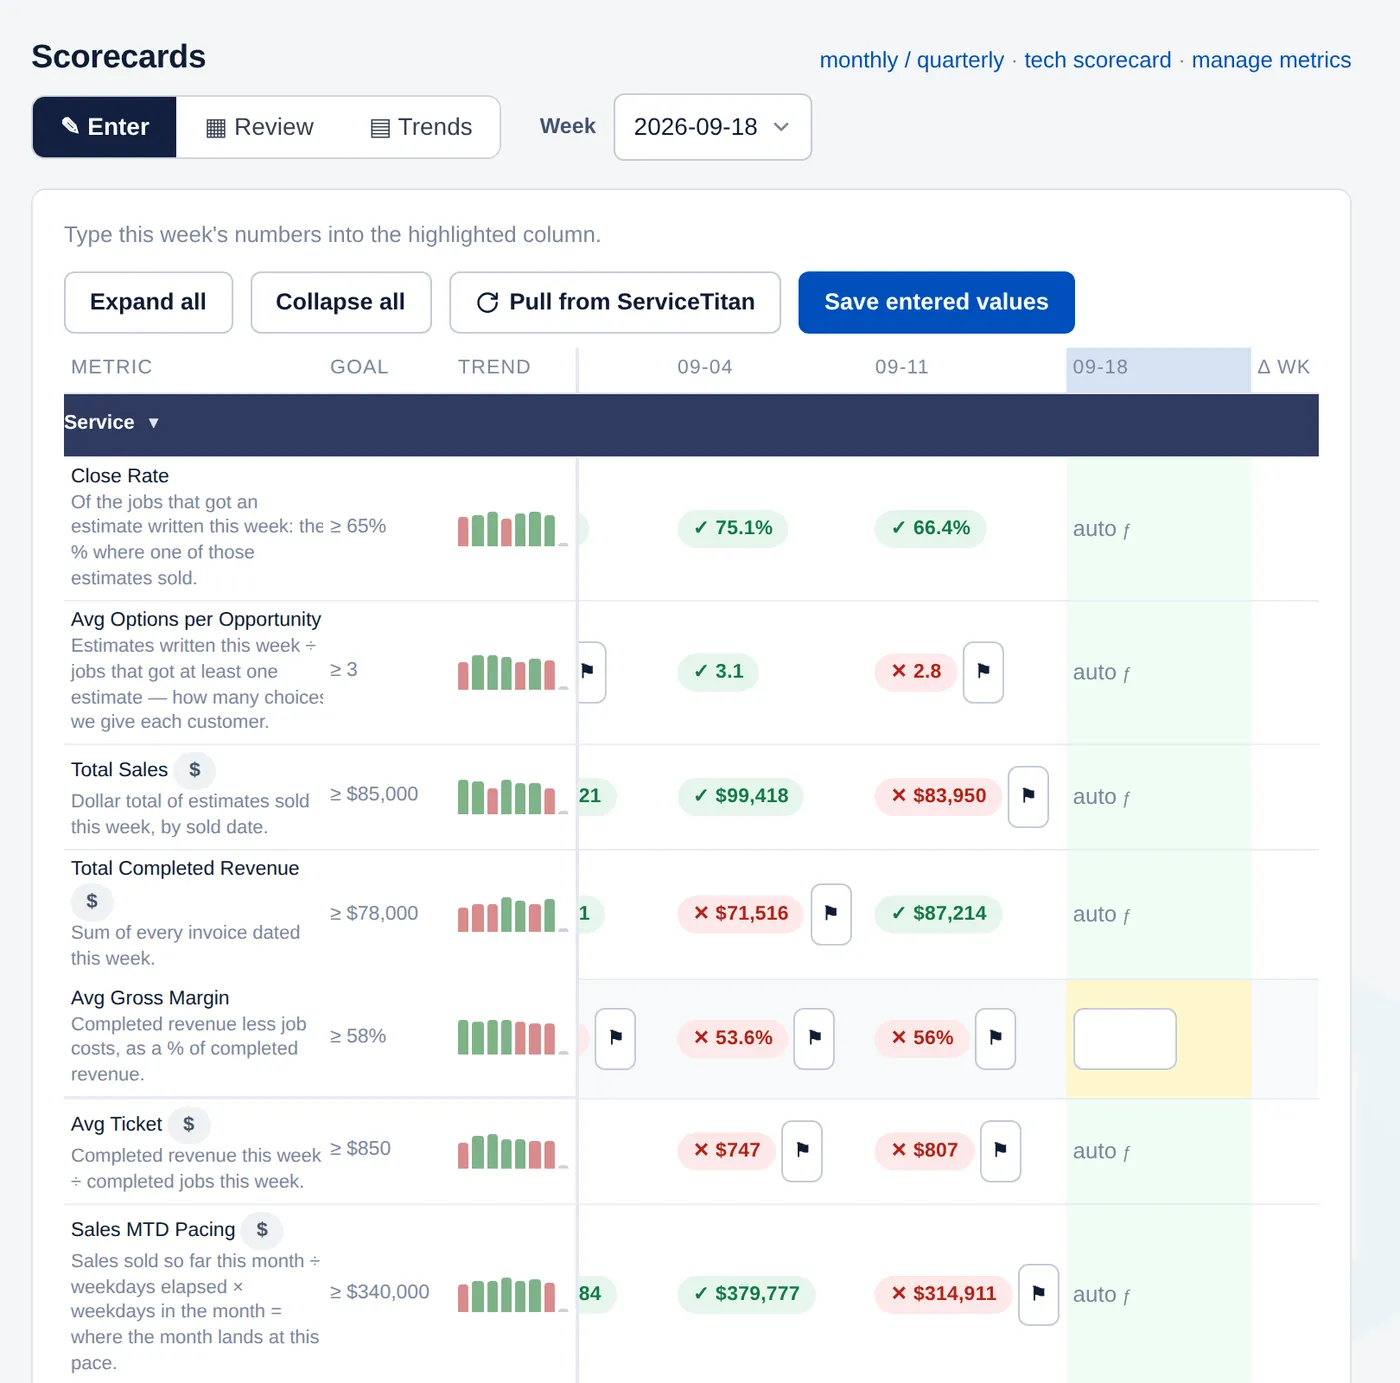
Task: Flag the $83,950 Total Sales value
Action: point(1028,796)
